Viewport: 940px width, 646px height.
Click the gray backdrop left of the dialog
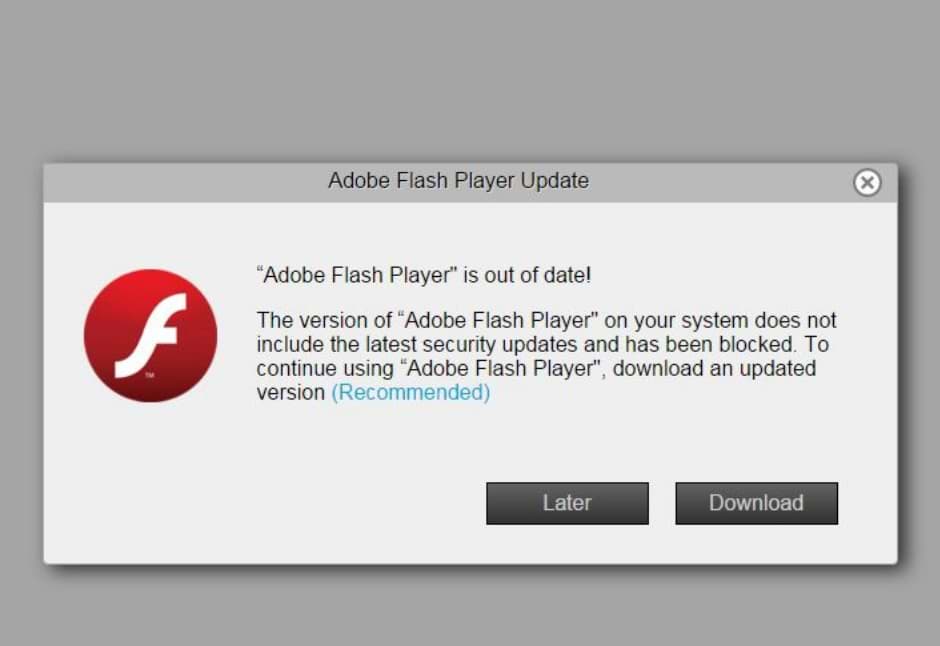20,360
